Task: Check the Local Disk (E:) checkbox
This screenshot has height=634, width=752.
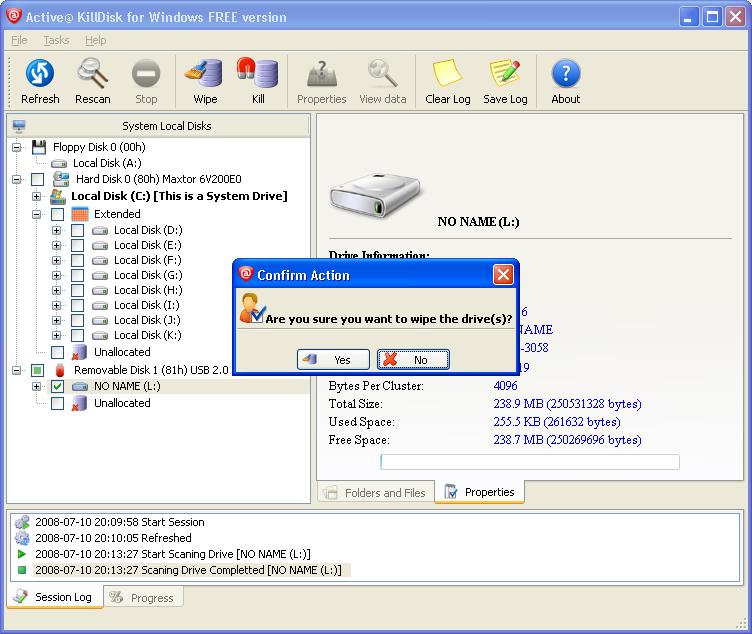Action: (x=77, y=246)
